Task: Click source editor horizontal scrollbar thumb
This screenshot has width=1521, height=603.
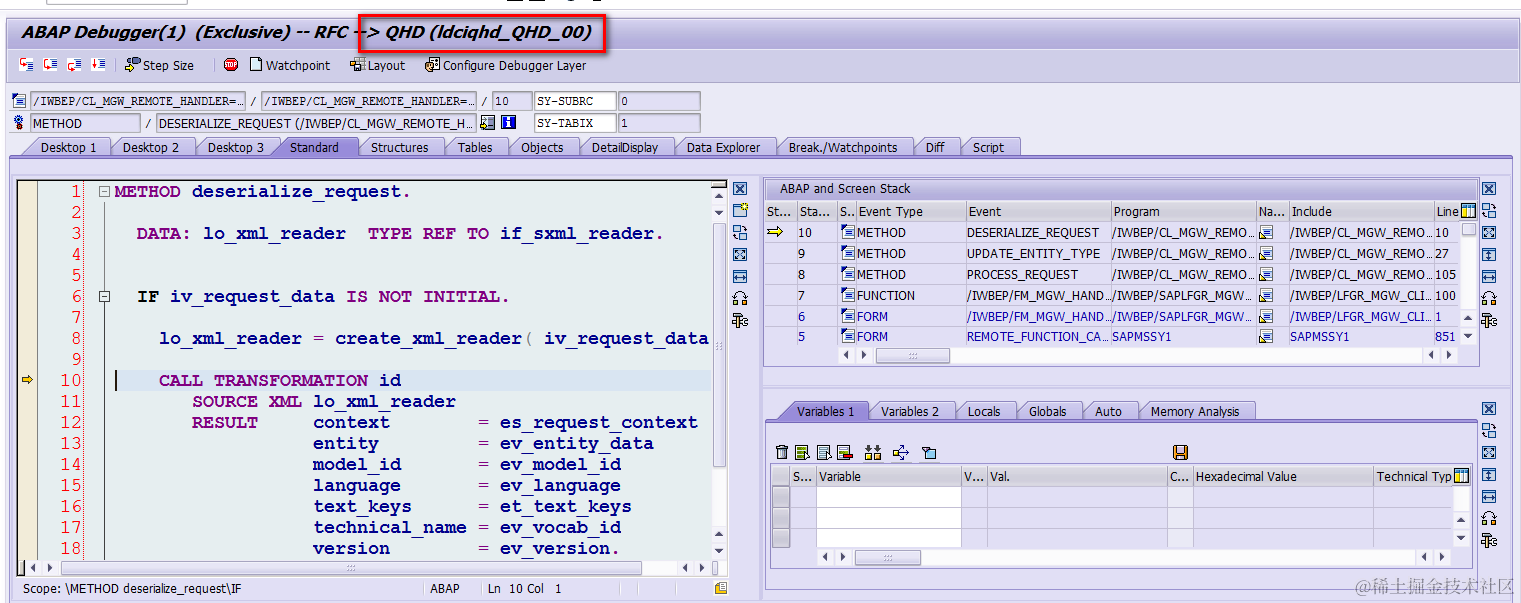Action: point(350,568)
